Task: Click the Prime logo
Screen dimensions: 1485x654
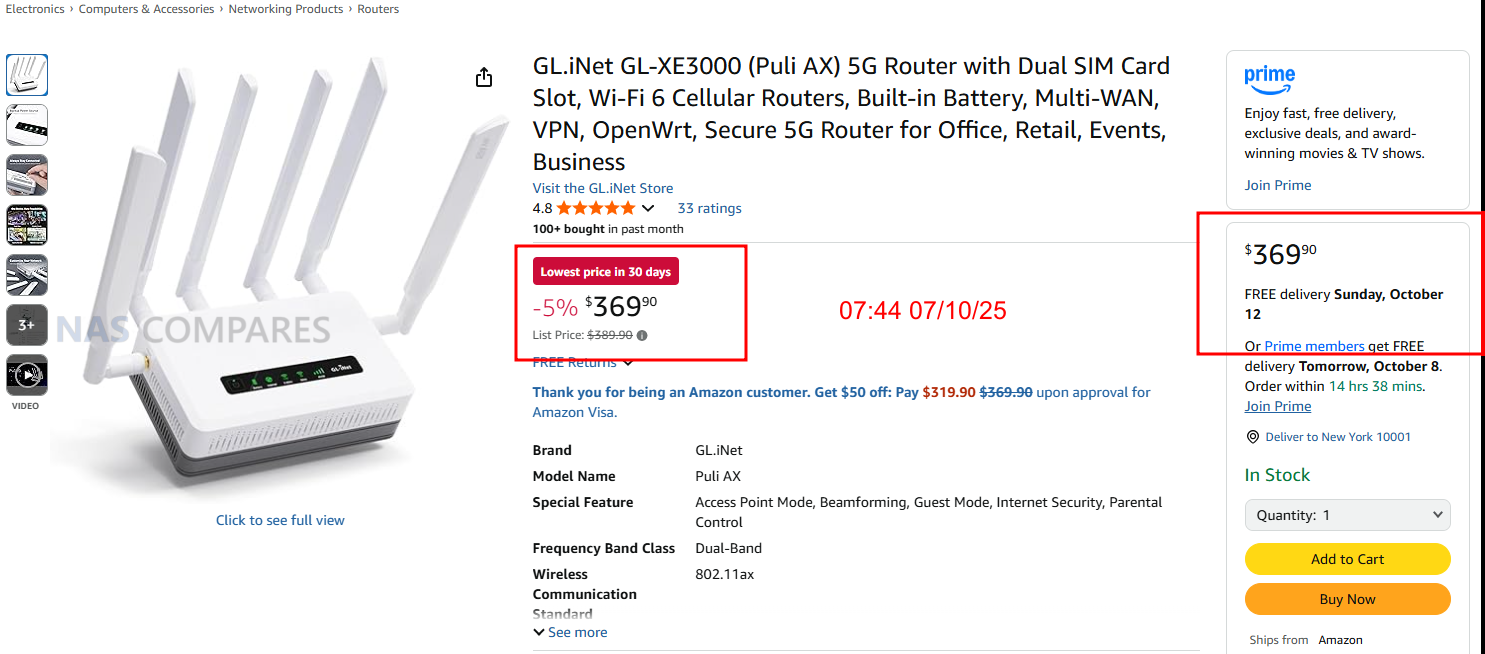Action: point(1269,76)
